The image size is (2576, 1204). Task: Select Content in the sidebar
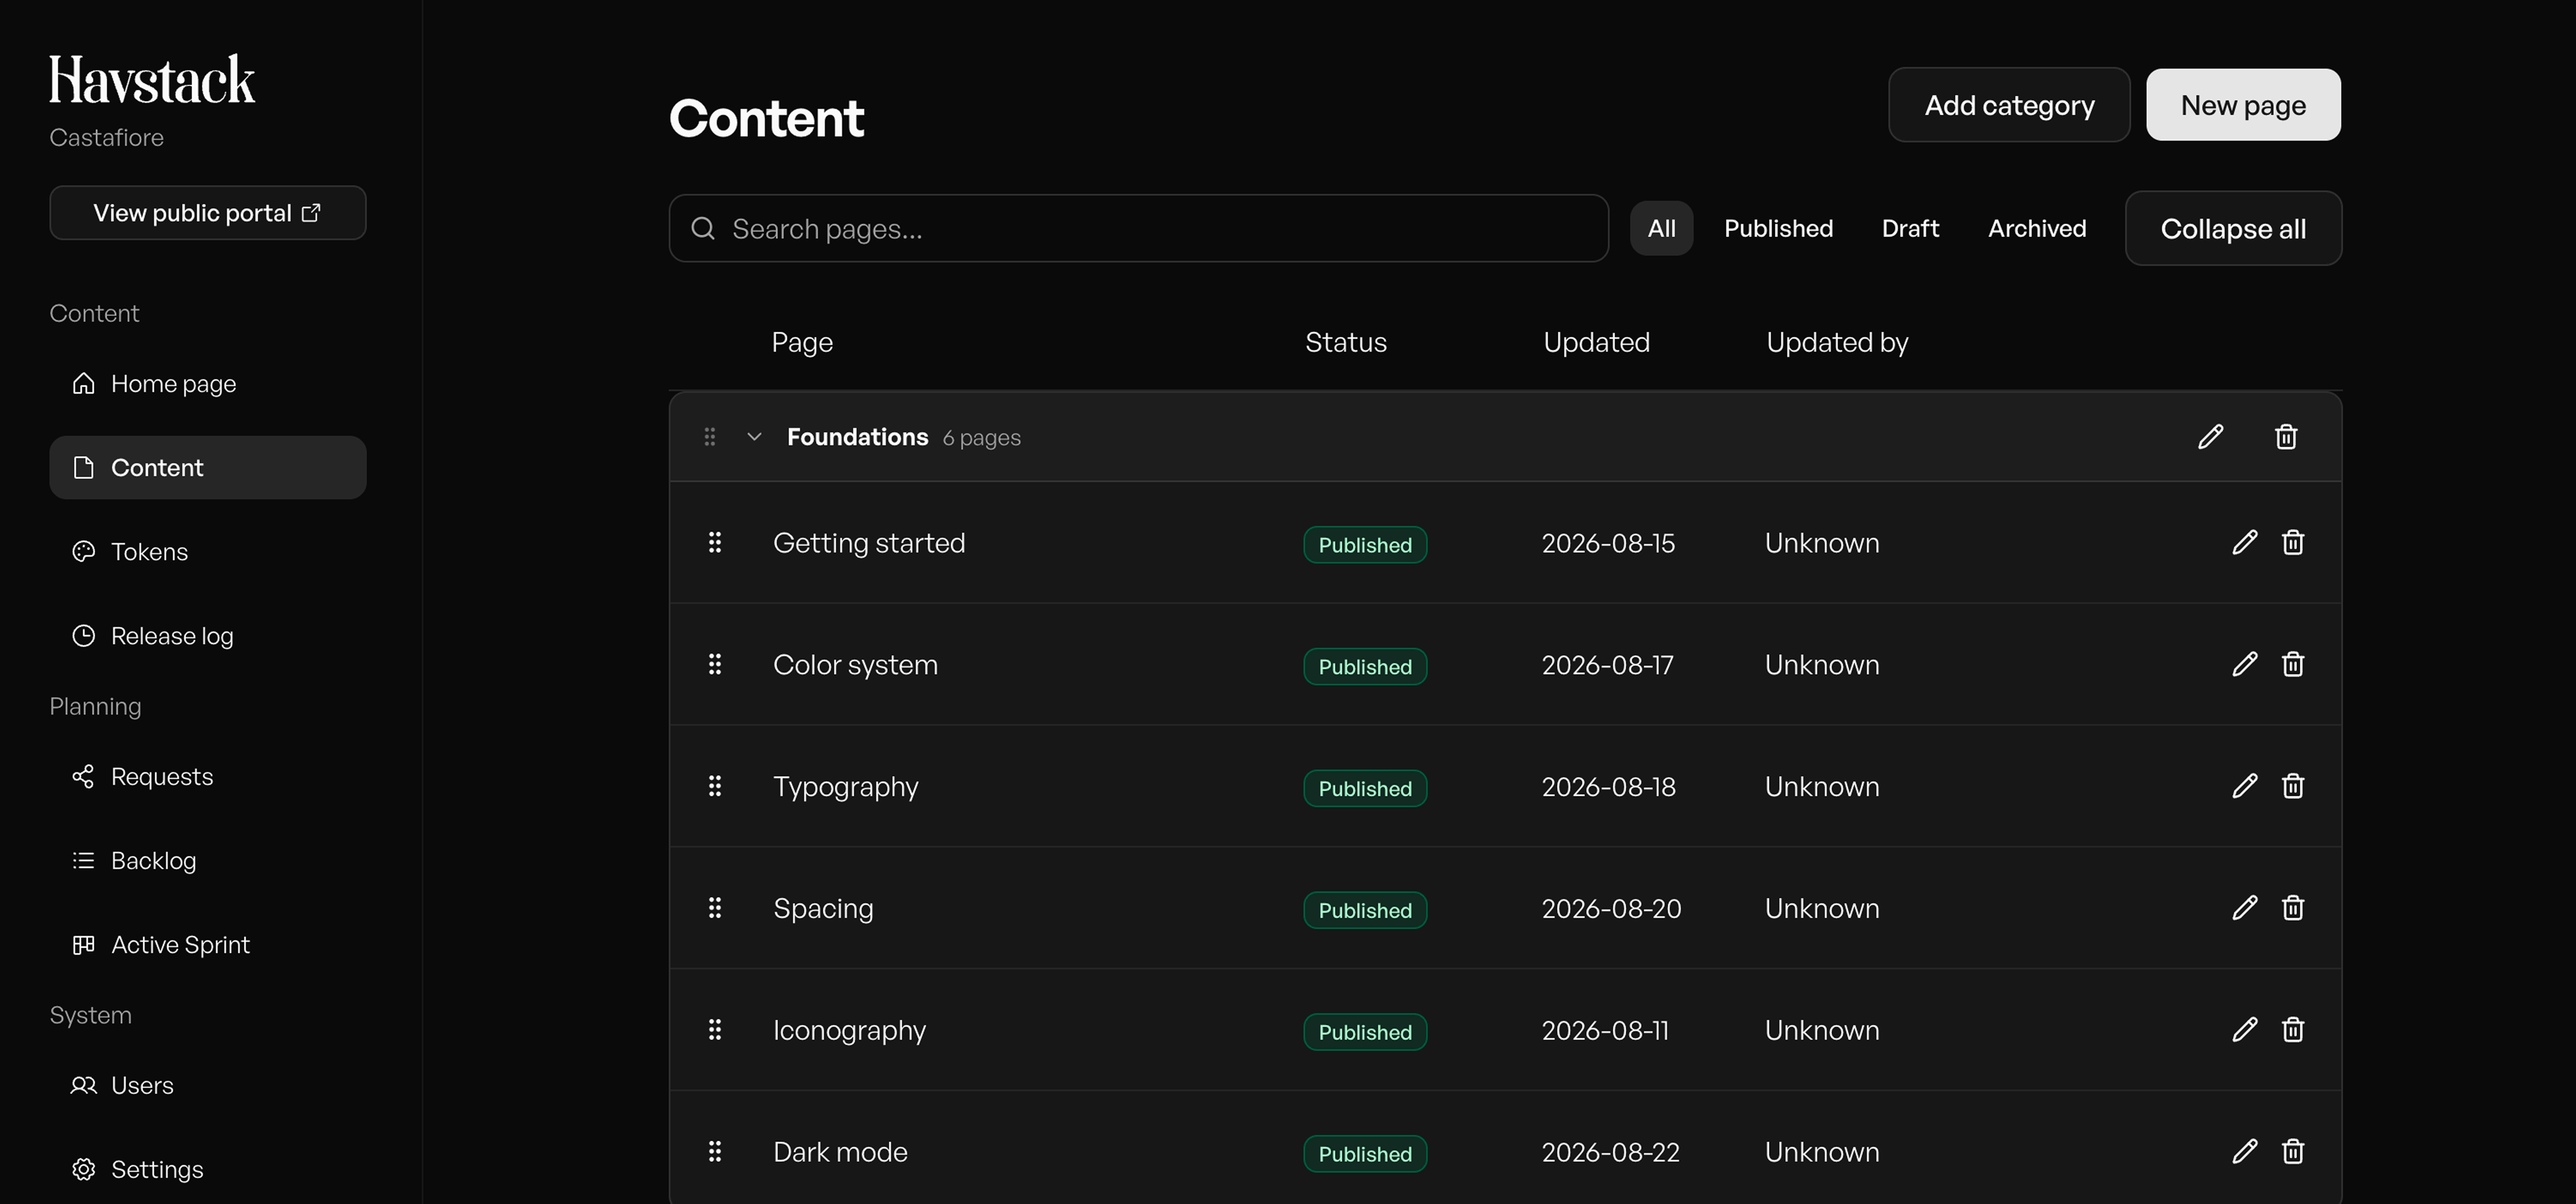[208, 468]
